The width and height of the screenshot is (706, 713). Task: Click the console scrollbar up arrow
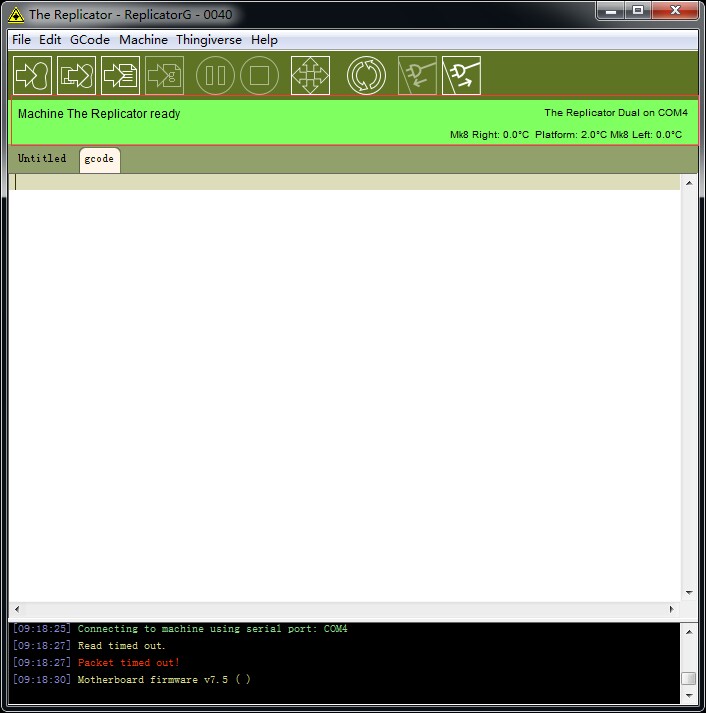(689, 632)
